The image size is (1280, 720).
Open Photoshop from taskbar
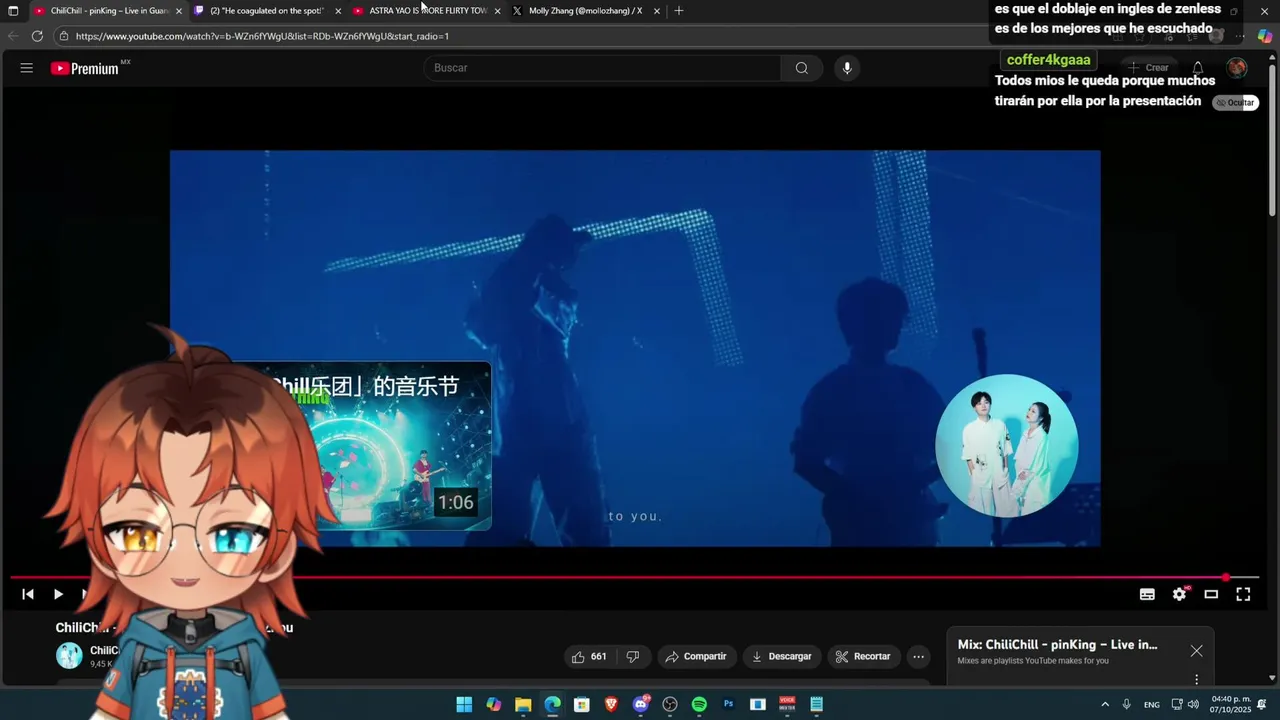[729, 704]
